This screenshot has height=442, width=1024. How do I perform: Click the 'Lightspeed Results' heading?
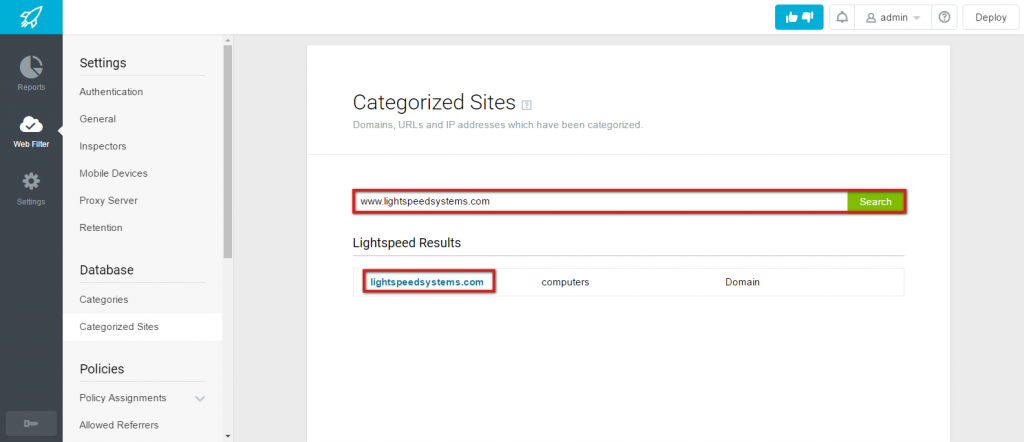[406, 243]
